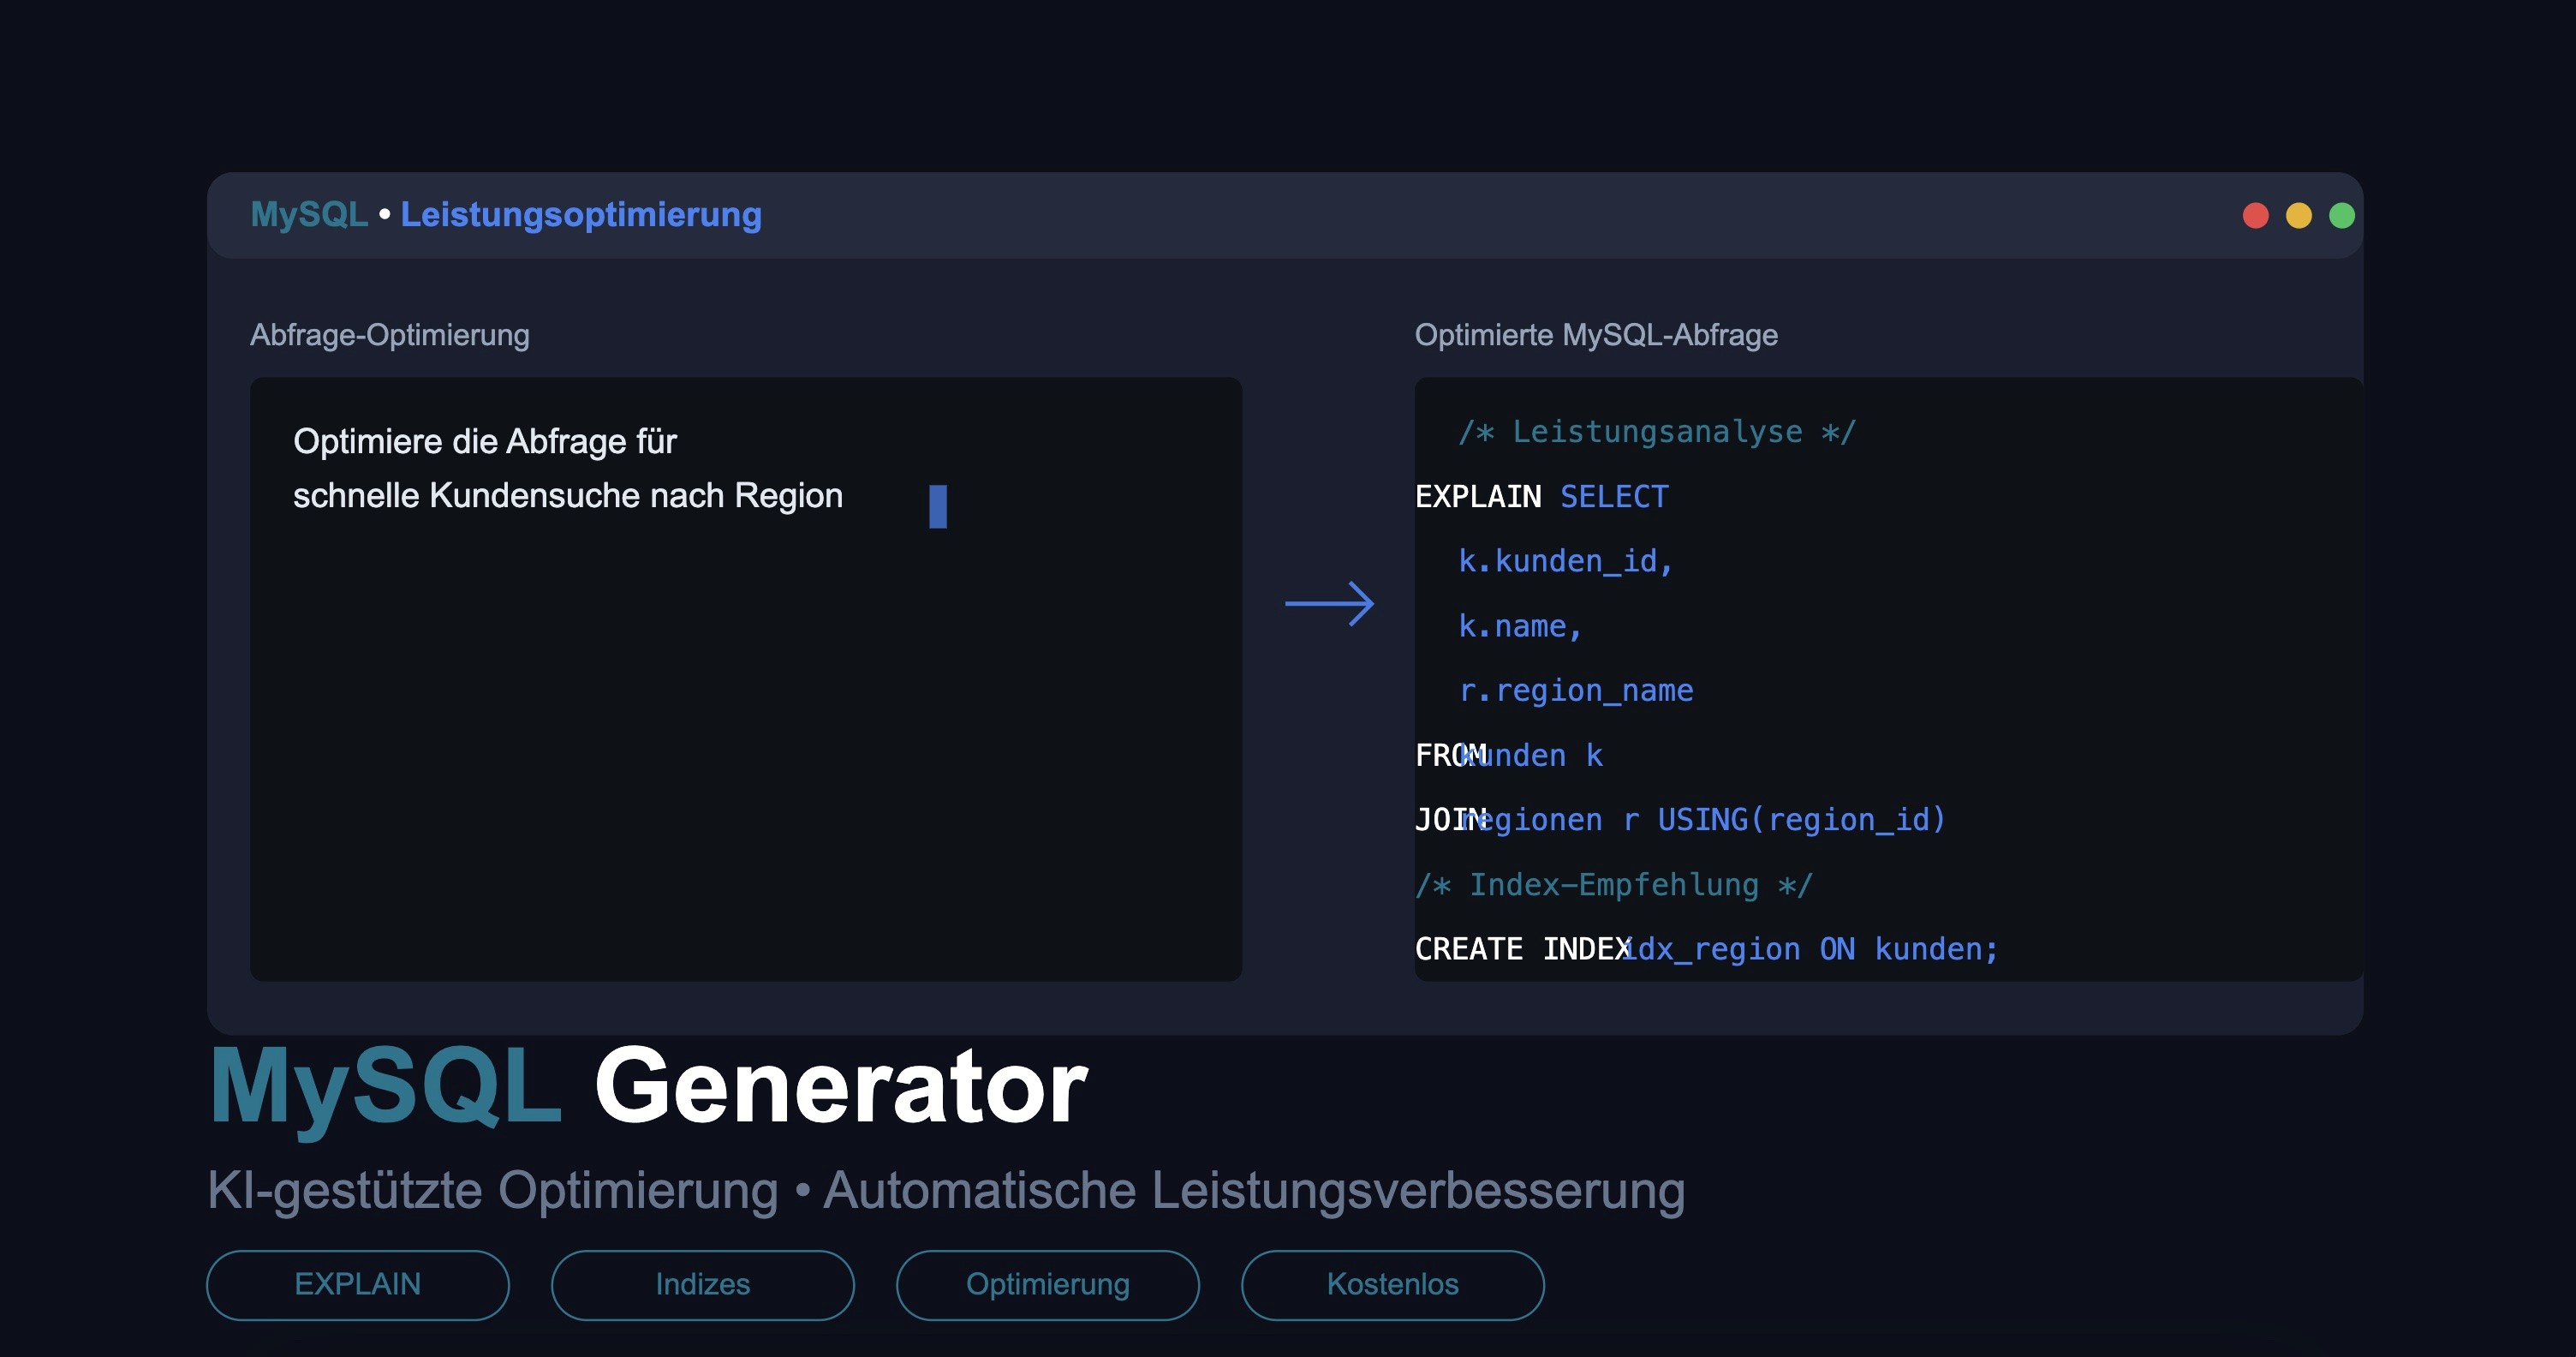Click 'CREATE INDEX' keyword in code
This screenshot has width=2576, height=1357.
pyautogui.click(x=1523, y=949)
